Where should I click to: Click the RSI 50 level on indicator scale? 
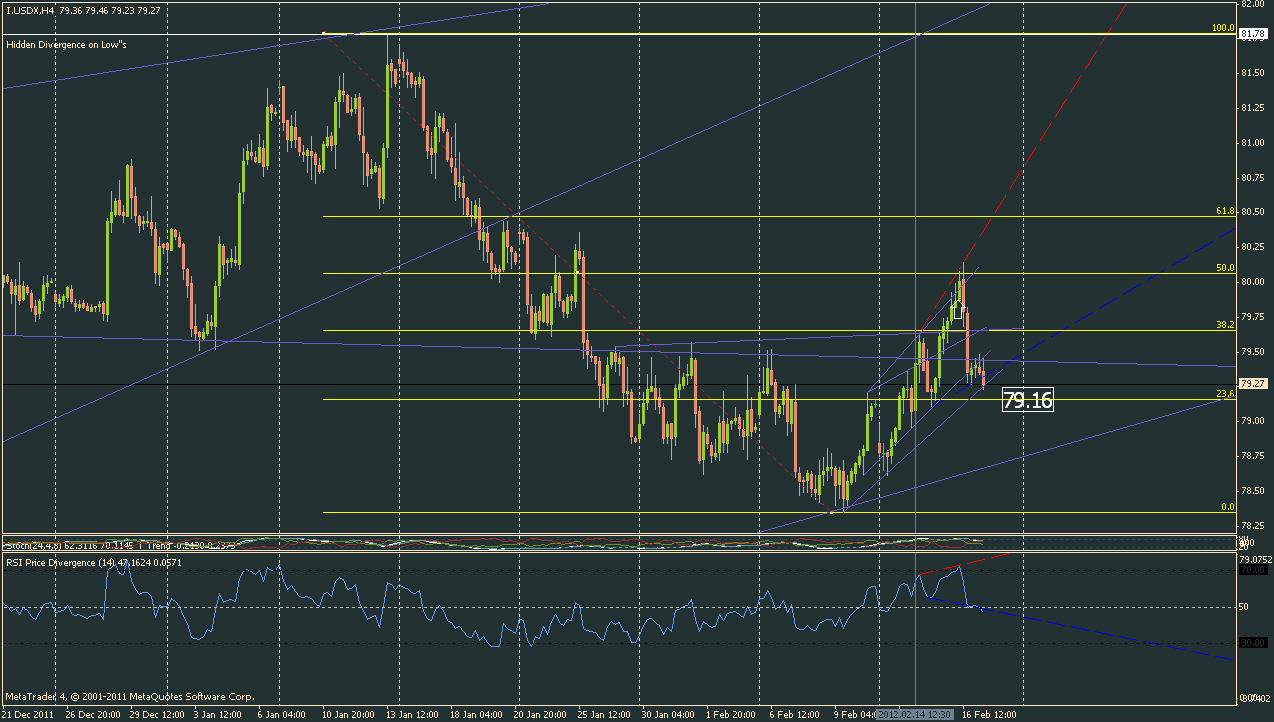pyautogui.click(x=1246, y=607)
